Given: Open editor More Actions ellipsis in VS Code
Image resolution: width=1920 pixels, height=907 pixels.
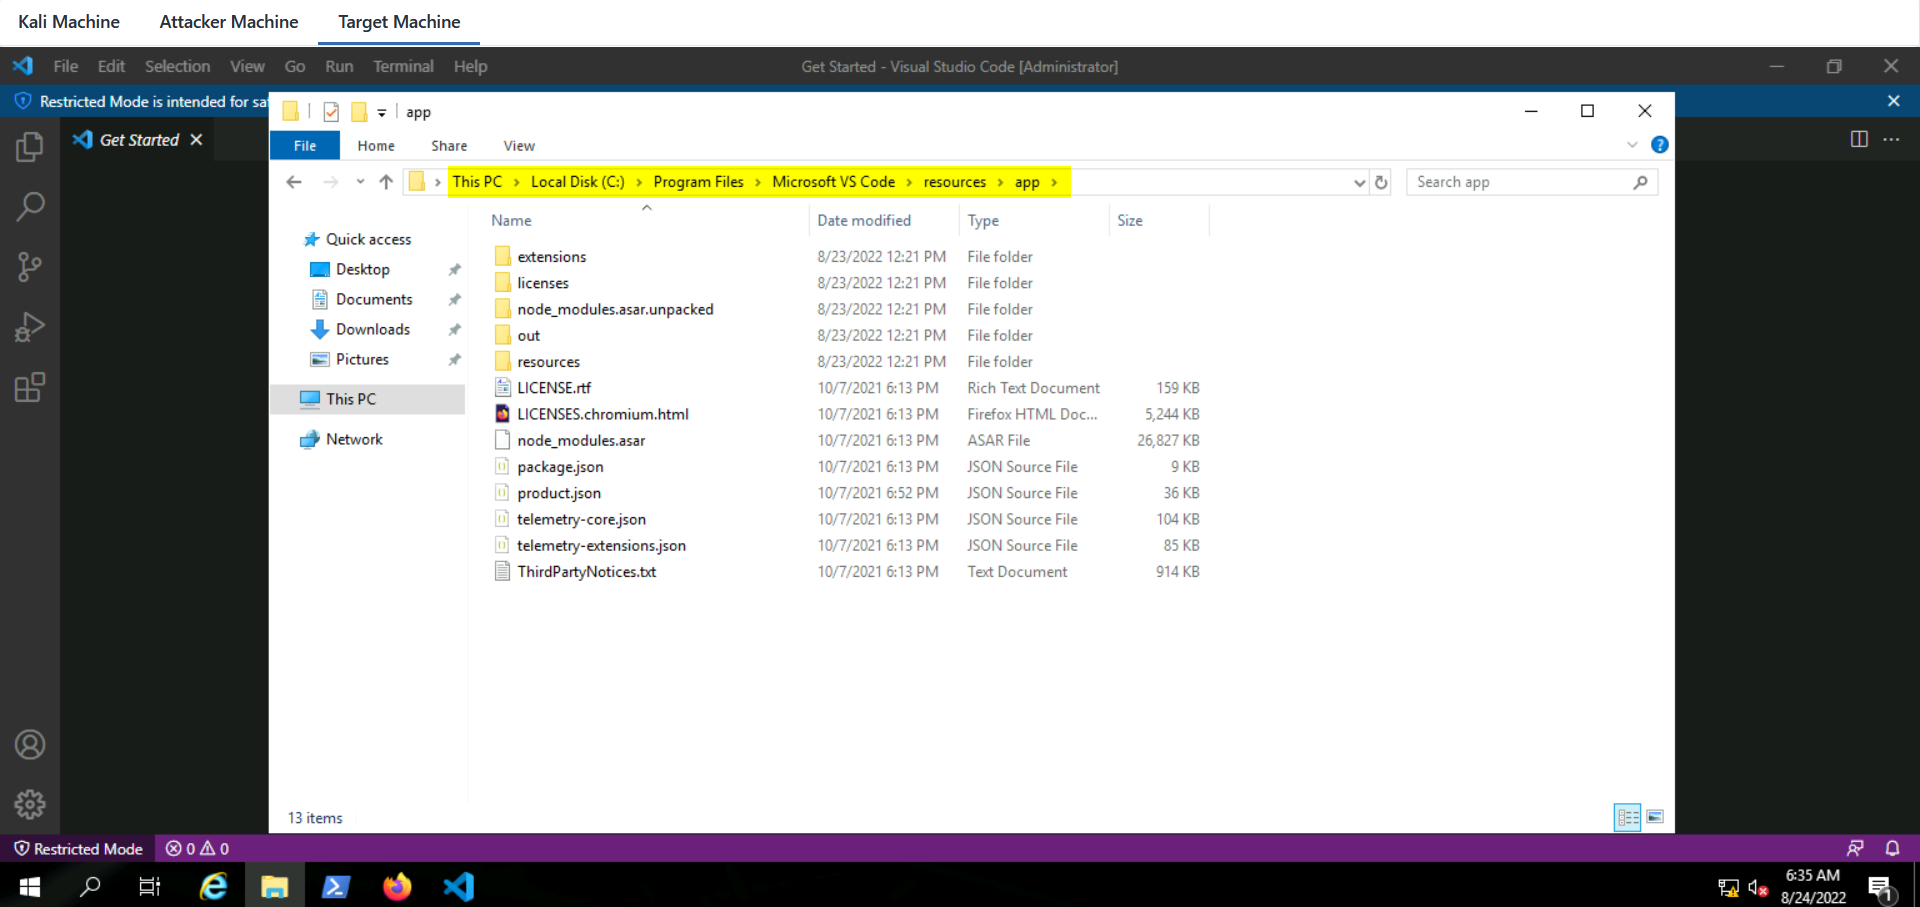Looking at the screenshot, I should [x=1891, y=139].
